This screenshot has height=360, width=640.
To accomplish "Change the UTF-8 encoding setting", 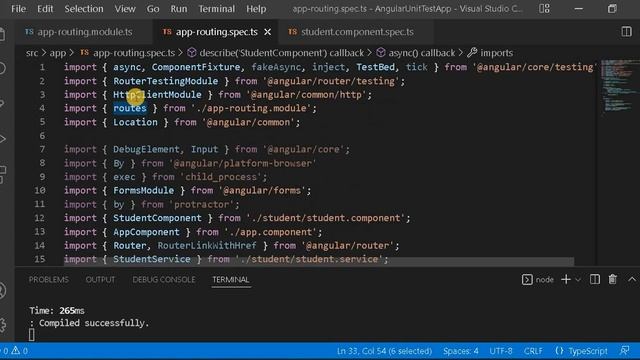I will (501, 351).
